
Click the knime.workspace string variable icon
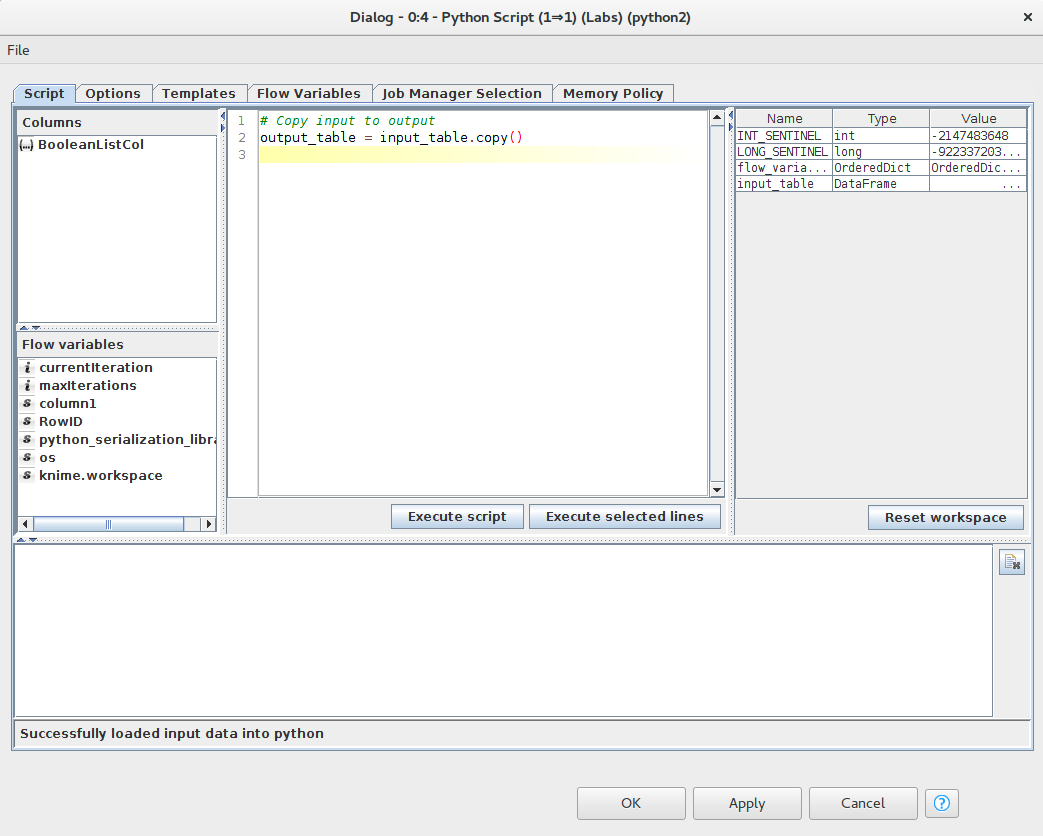coord(27,476)
